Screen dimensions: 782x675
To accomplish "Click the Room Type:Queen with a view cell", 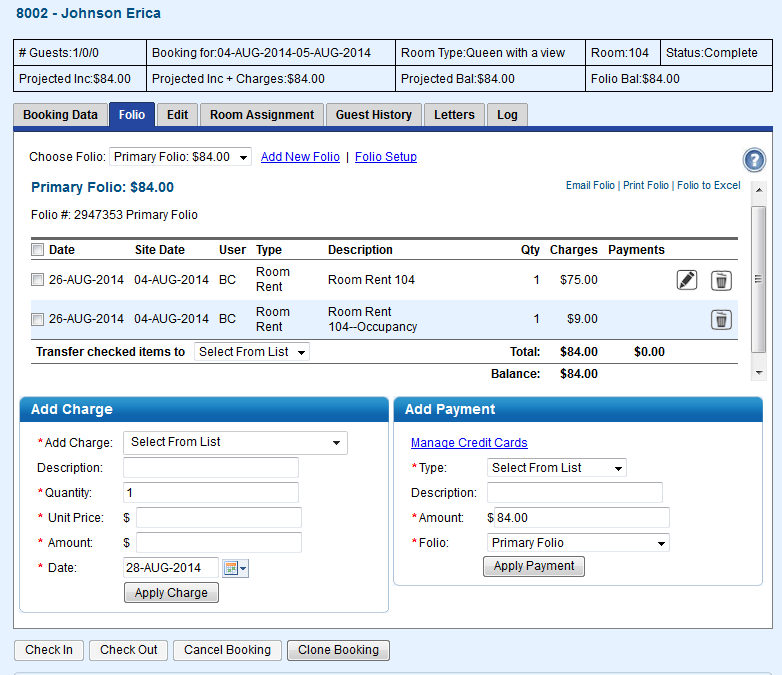I will tap(490, 53).
